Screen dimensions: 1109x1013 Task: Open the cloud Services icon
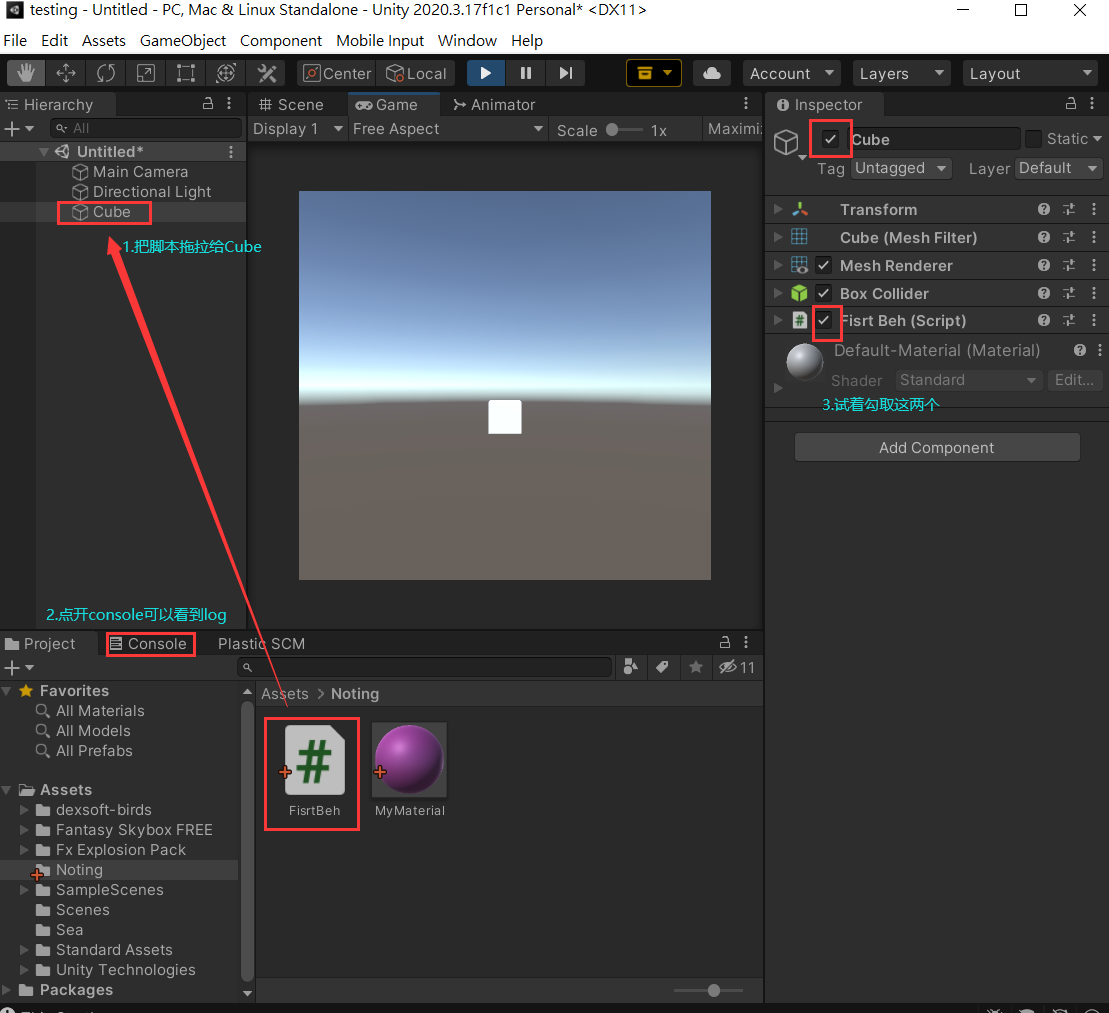pyautogui.click(x=712, y=73)
